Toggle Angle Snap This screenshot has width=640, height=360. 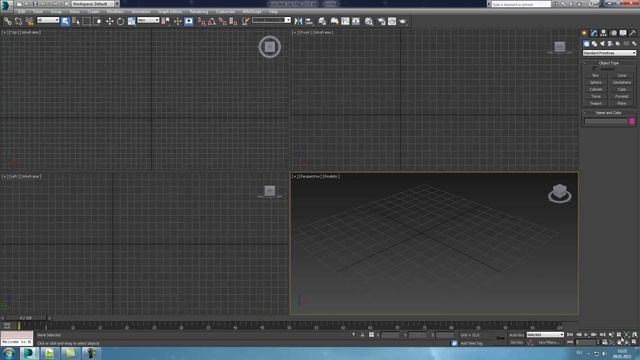pos(212,21)
